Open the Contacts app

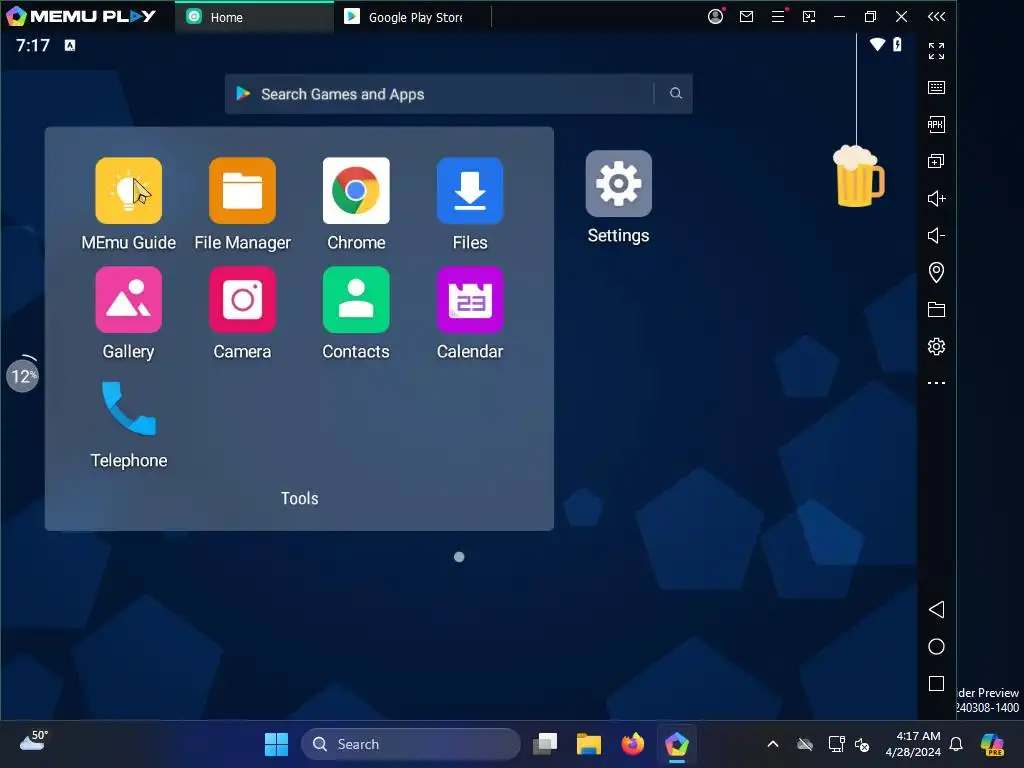point(356,300)
